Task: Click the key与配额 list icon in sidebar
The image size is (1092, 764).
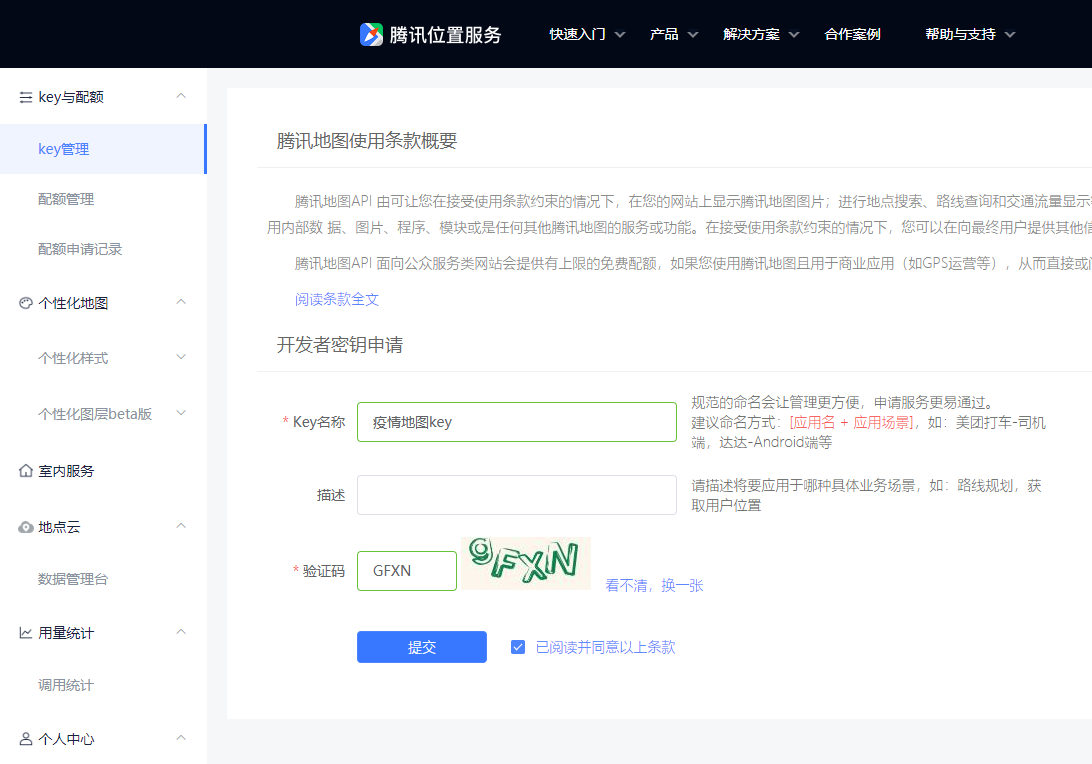Action: pyautogui.click(x=26, y=98)
